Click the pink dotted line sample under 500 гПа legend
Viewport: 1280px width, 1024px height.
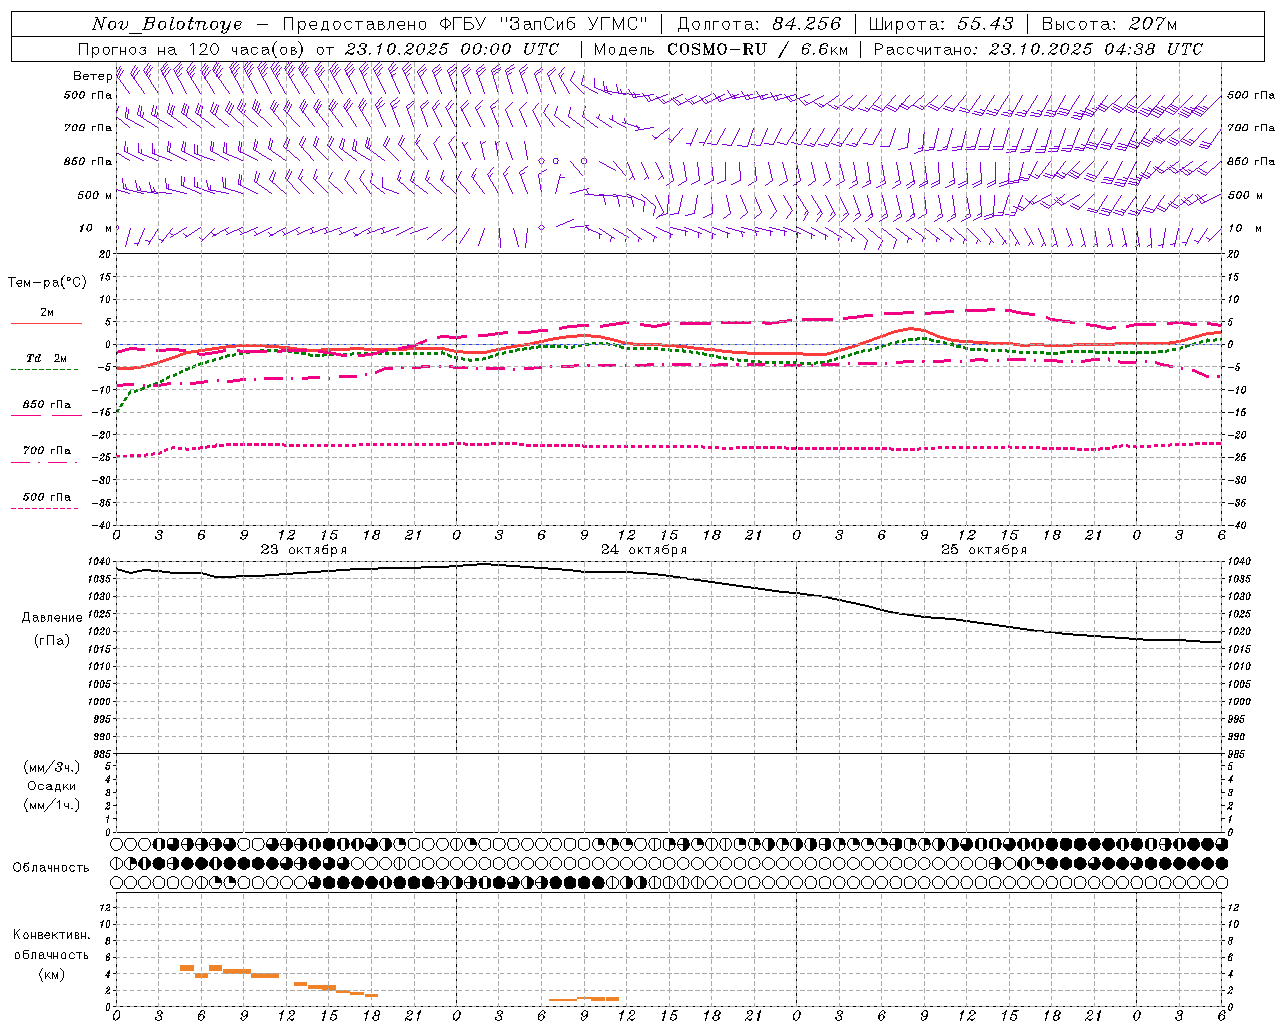click(44, 508)
